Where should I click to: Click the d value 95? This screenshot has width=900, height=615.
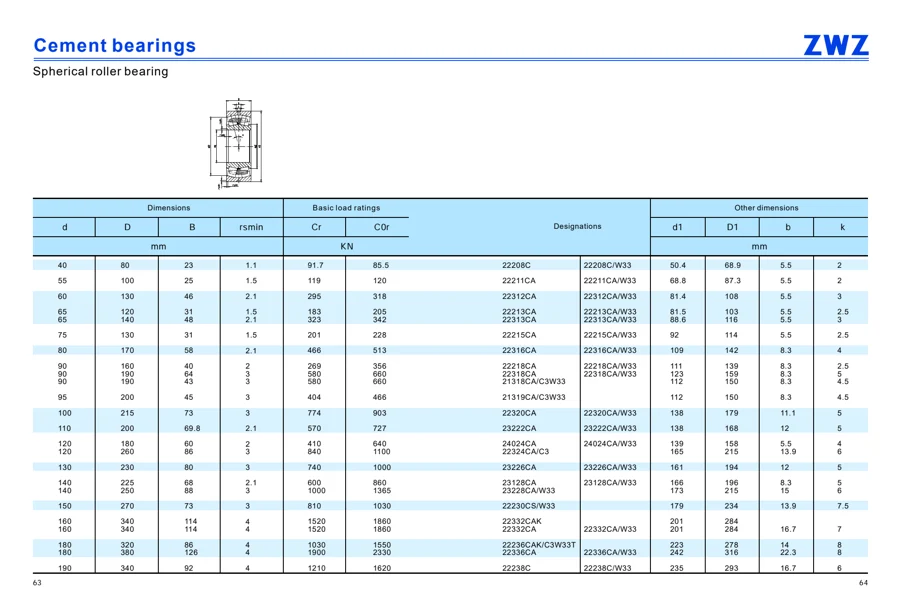click(x=62, y=397)
